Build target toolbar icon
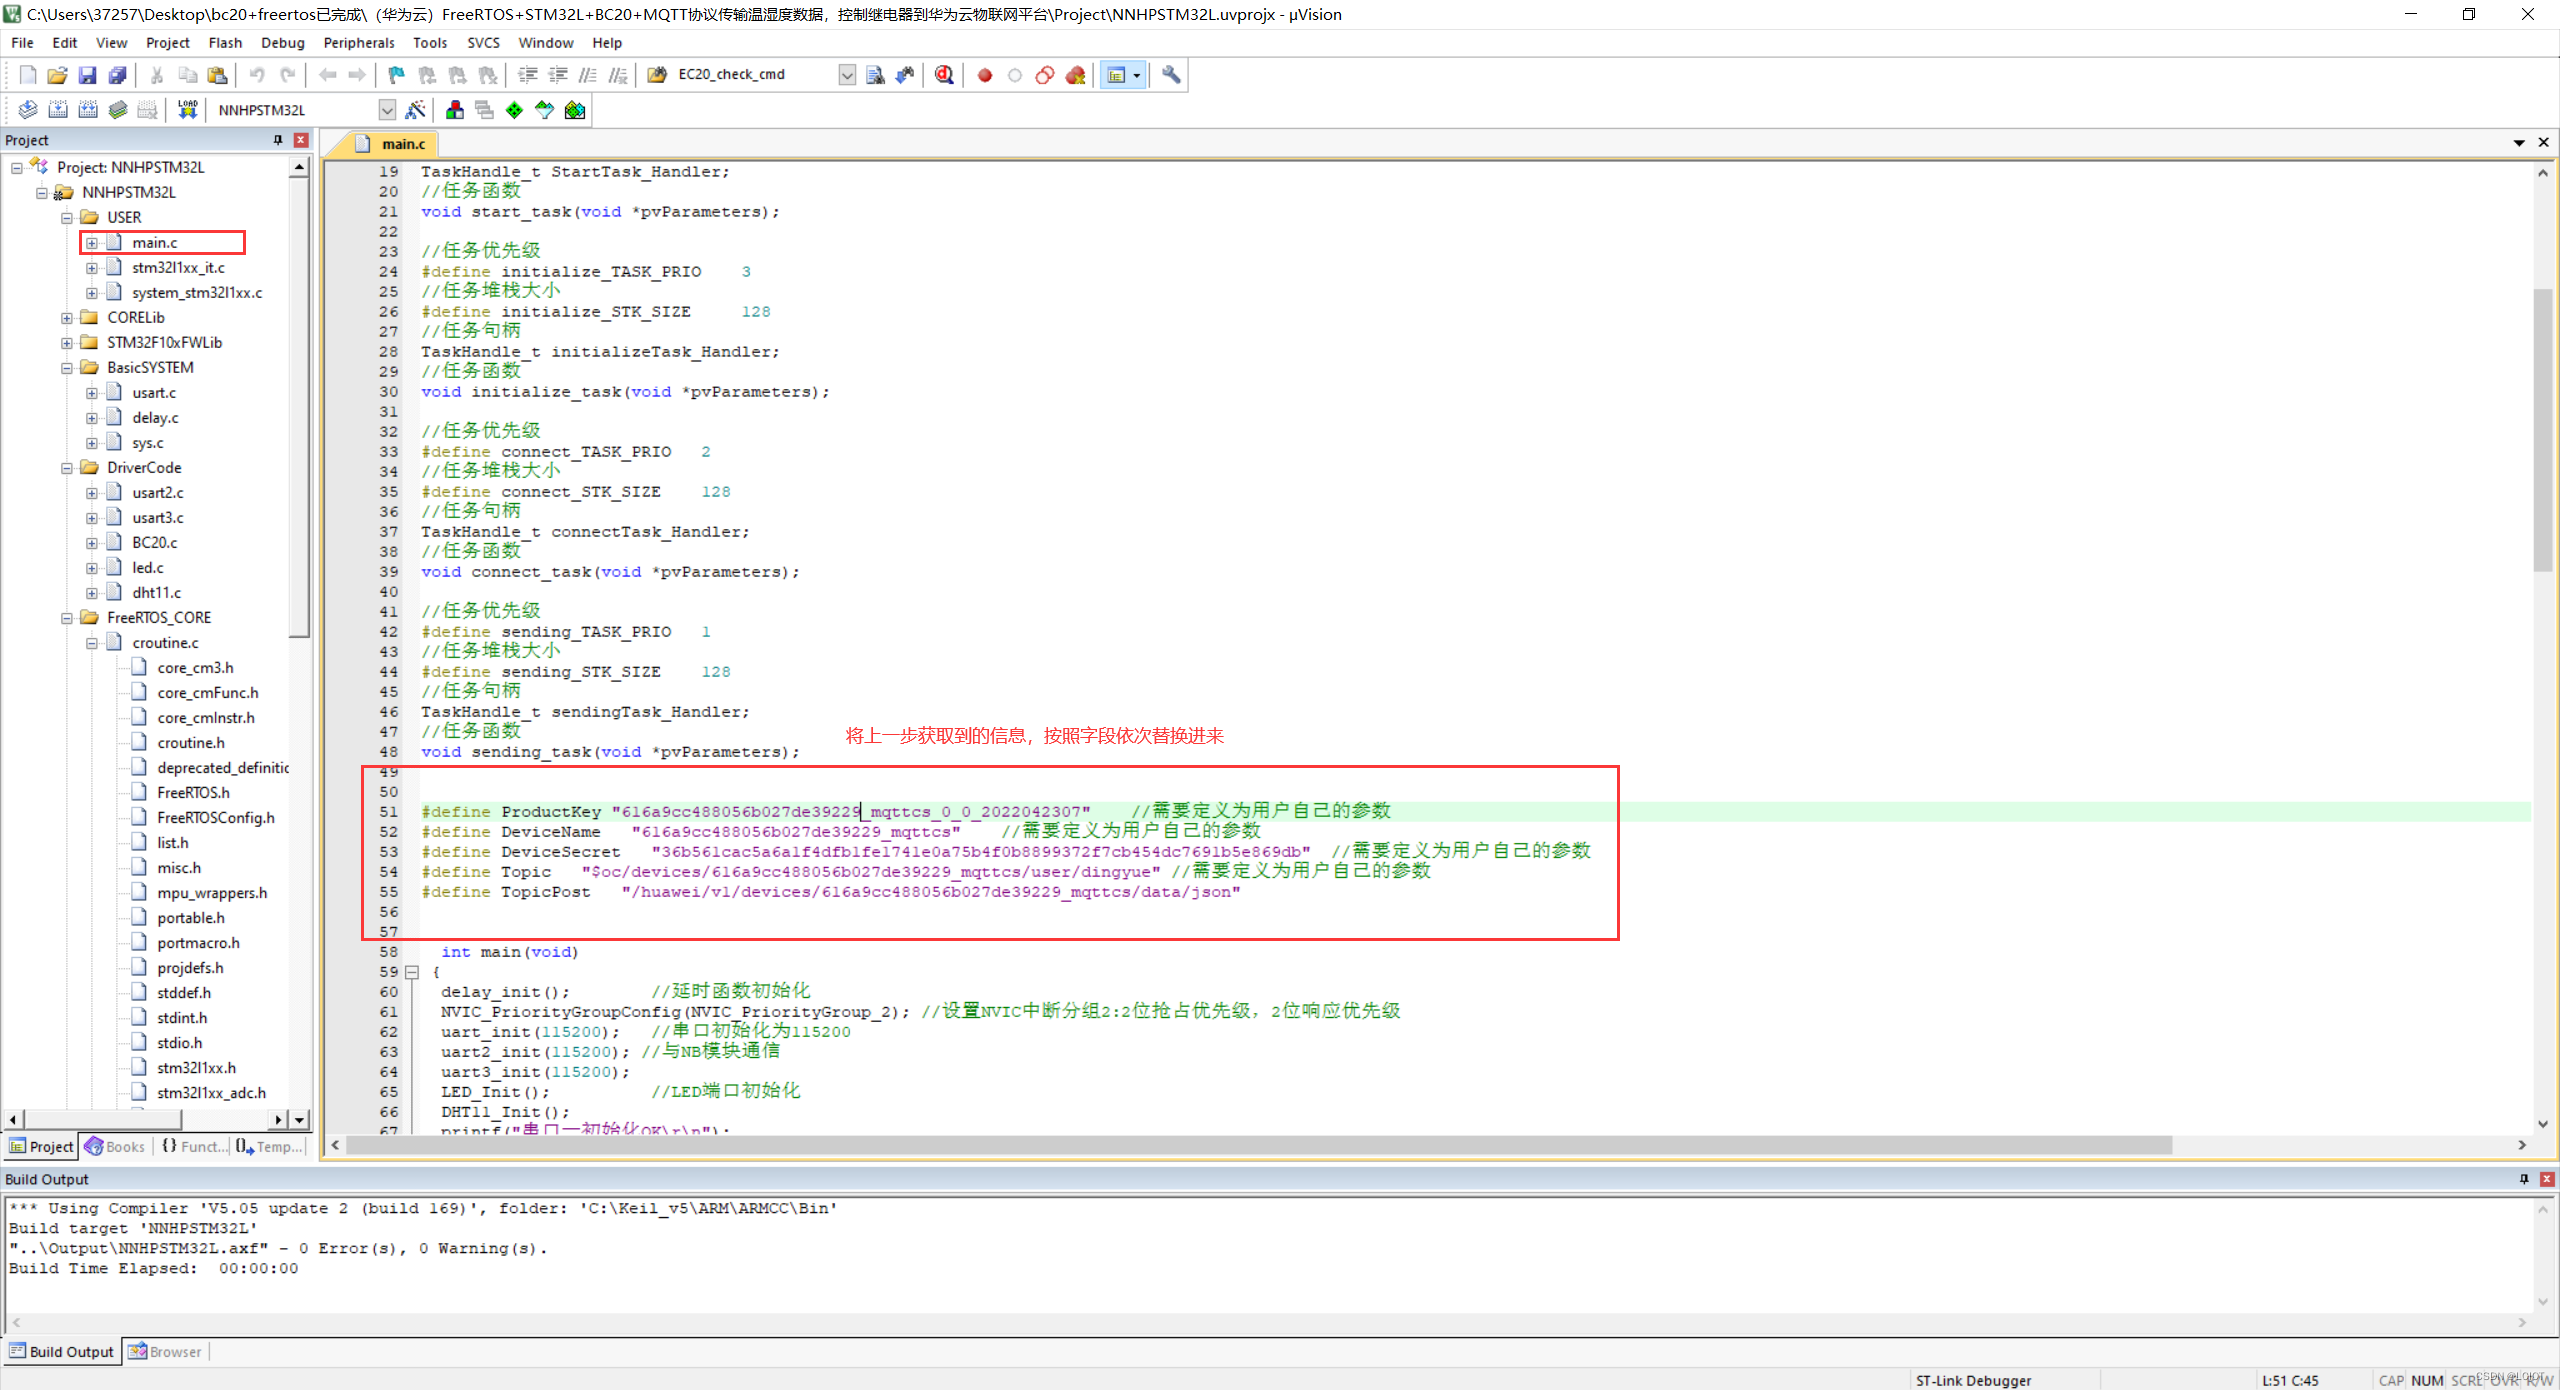The height and width of the screenshot is (1390, 2560). [58, 110]
